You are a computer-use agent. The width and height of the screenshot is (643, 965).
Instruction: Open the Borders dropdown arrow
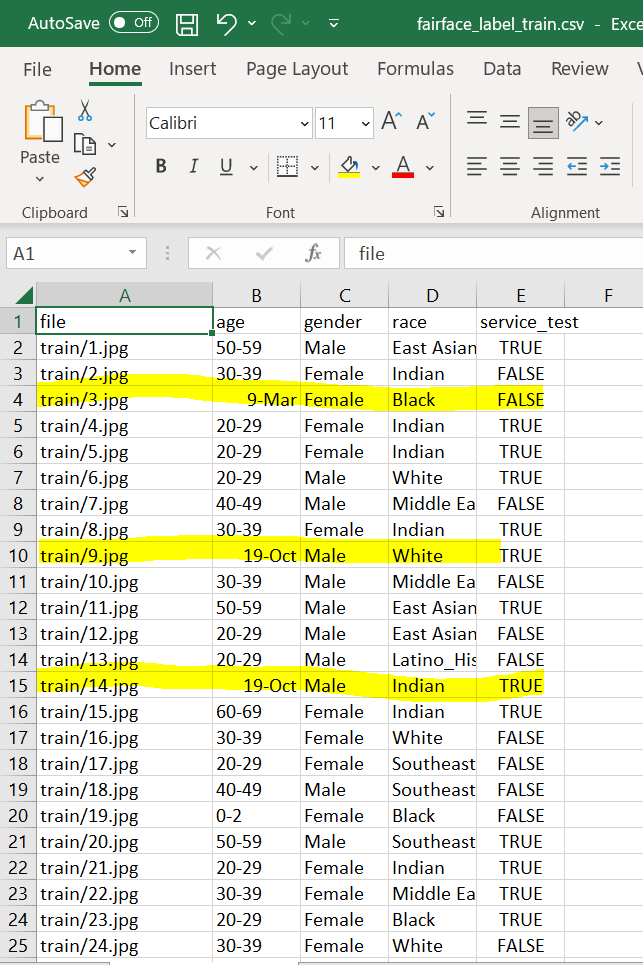(x=314, y=167)
